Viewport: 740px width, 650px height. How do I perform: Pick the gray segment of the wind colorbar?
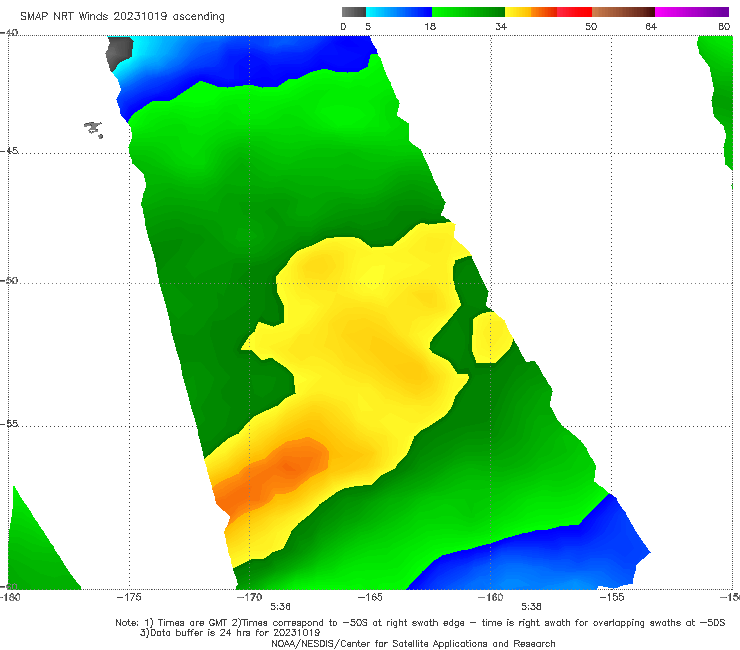click(x=353, y=12)
